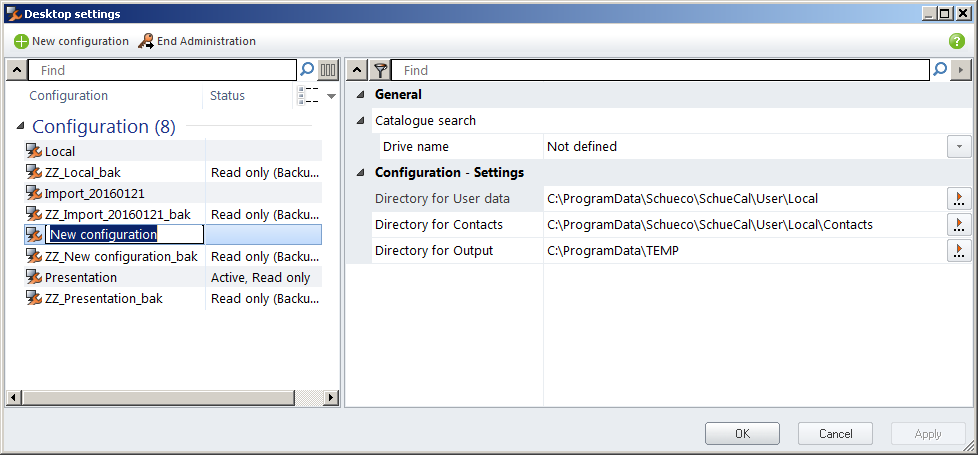Collapse the Configuration - Settings section

pos(361,173)
